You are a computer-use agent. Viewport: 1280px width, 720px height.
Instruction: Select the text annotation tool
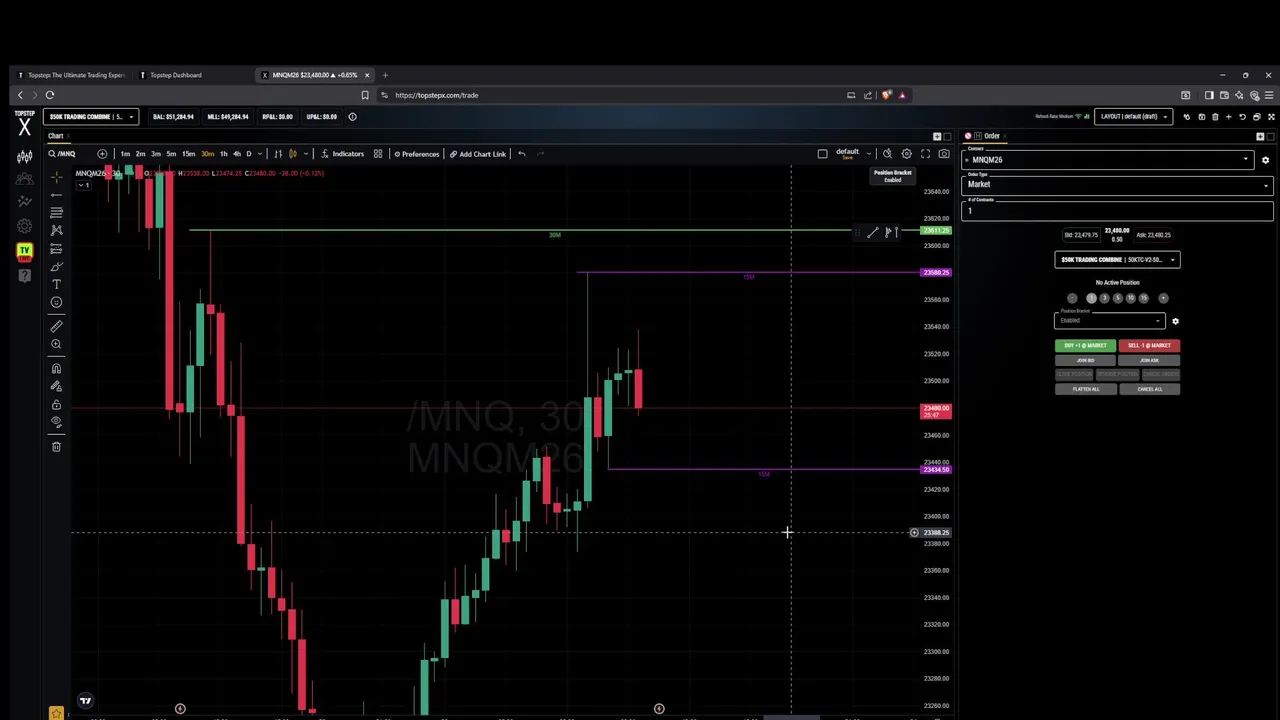(56, 284)
